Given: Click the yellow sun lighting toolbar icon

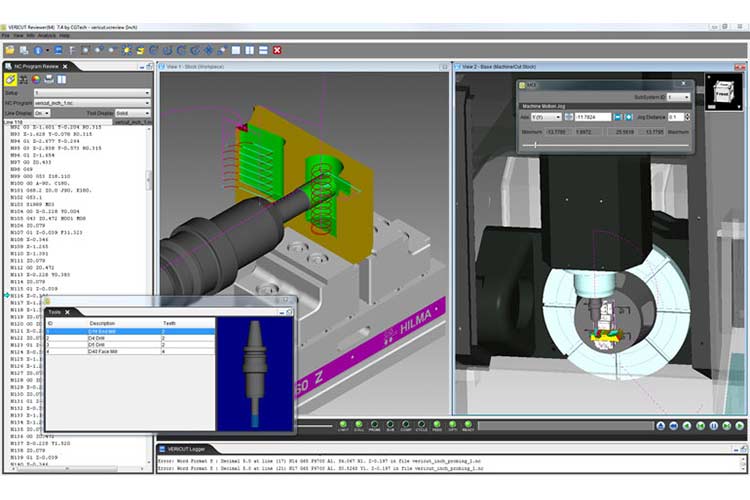Looking at the screenshot, I should (127, 50).
